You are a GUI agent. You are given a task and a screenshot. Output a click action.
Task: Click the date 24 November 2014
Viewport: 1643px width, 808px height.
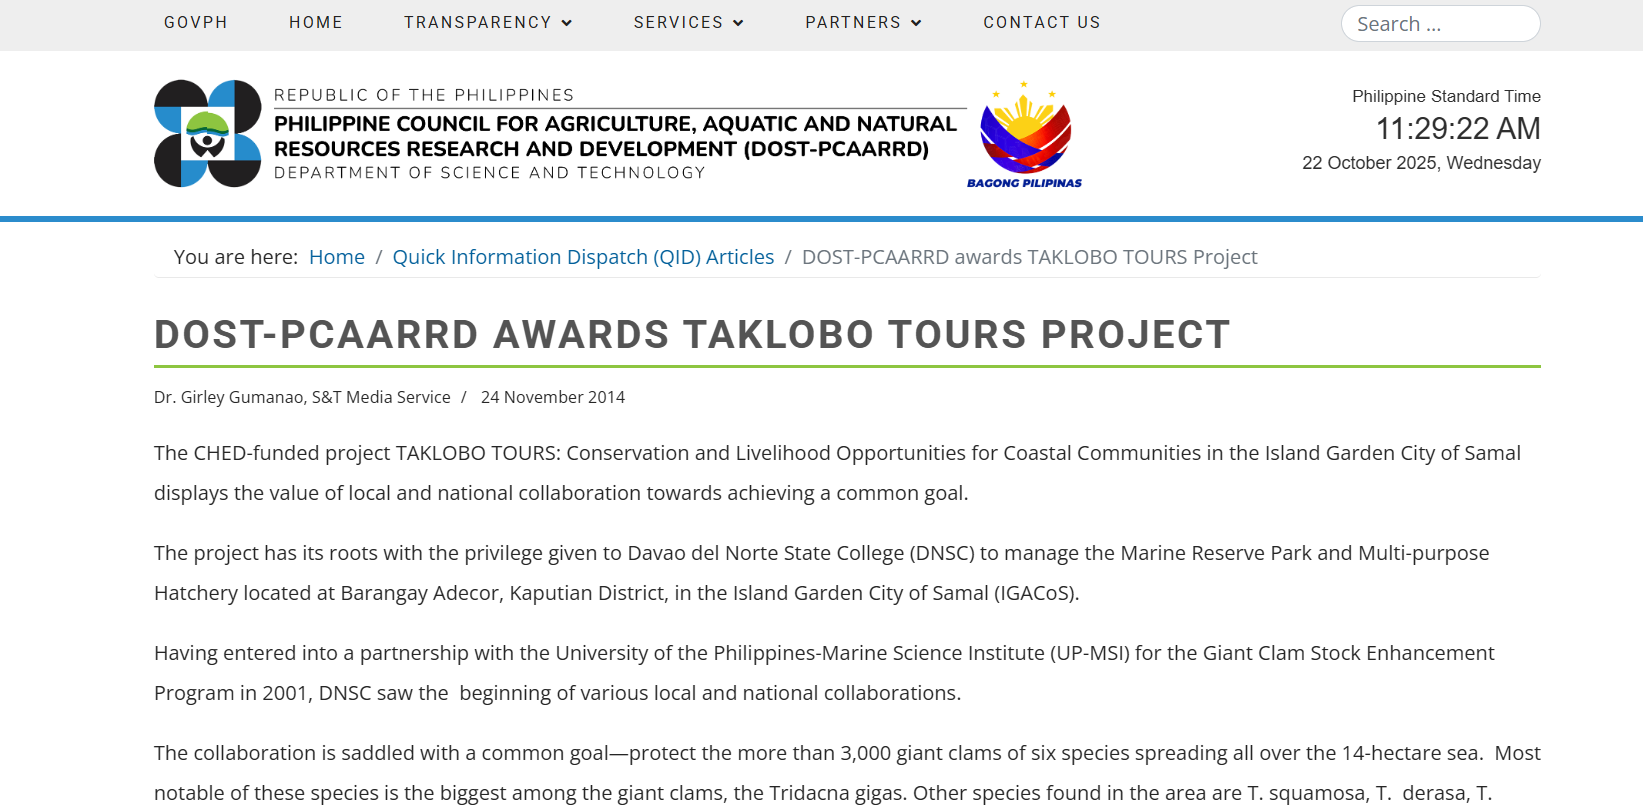click(553, 397)
